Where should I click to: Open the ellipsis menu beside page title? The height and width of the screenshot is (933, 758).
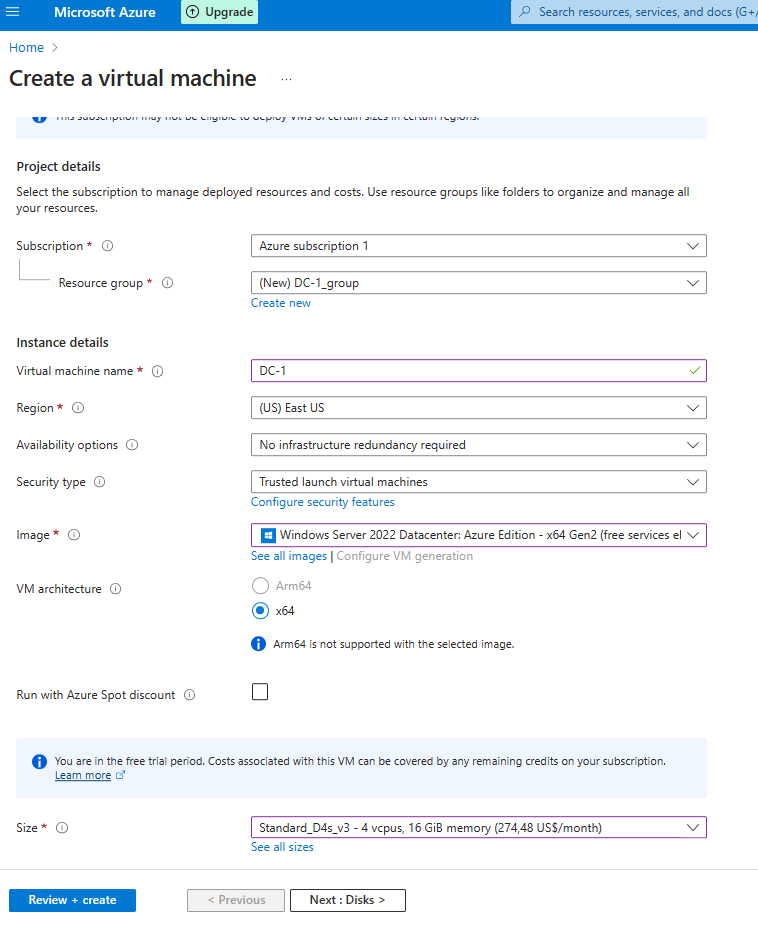pos(285,80)
